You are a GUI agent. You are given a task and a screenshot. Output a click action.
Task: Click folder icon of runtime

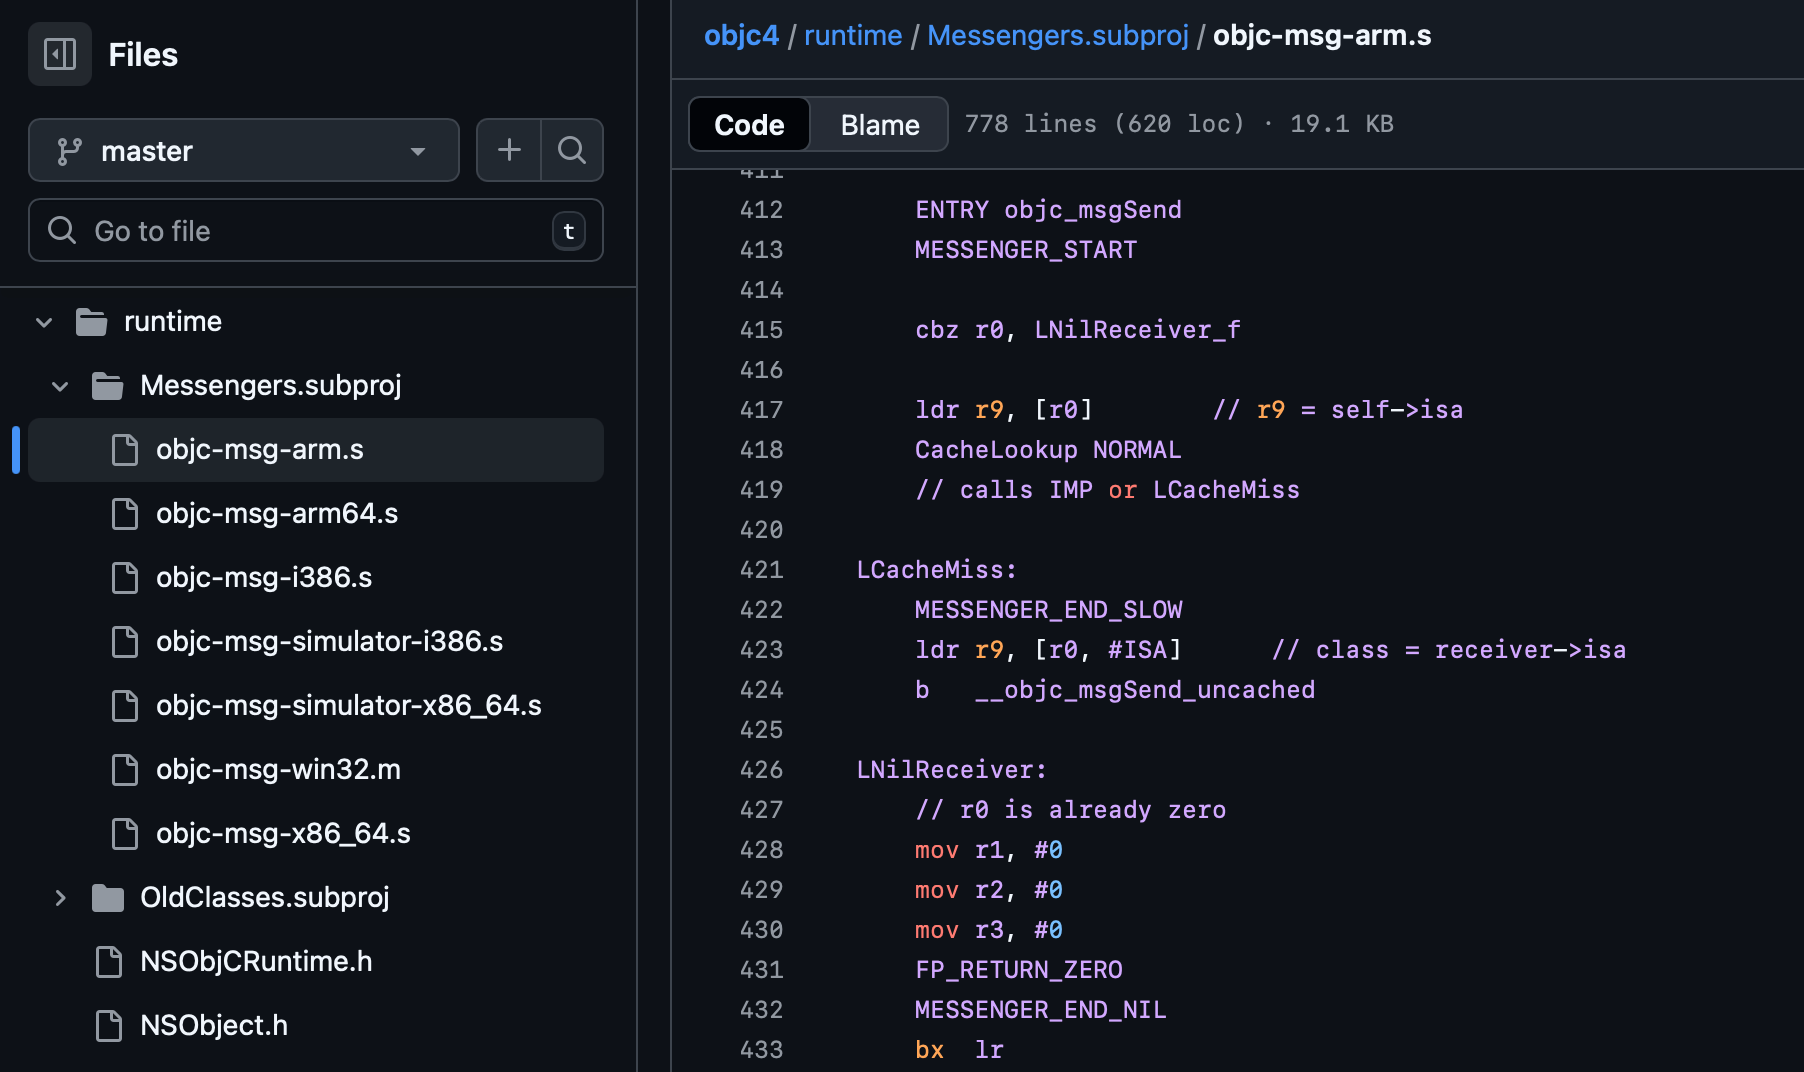(x=91, y=322)
